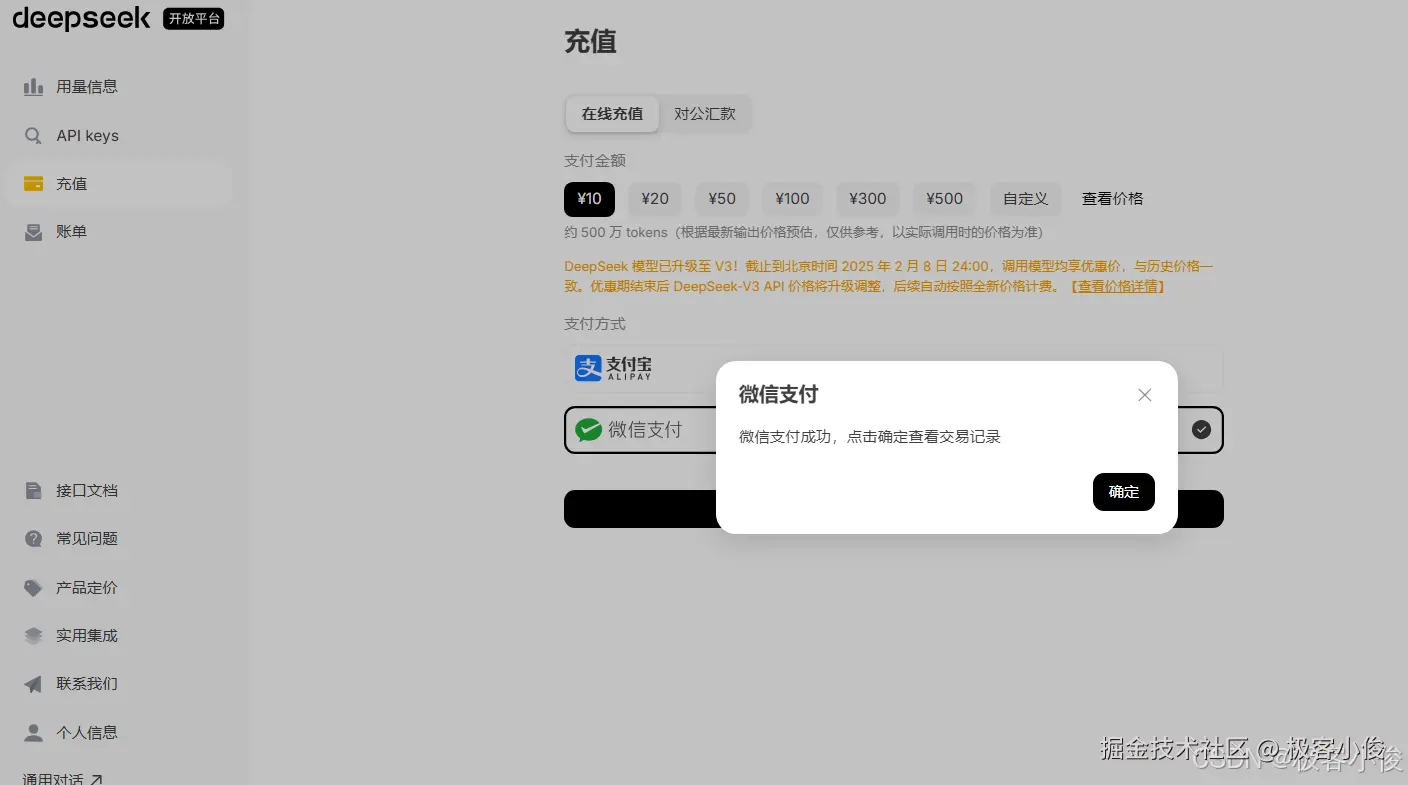Viewport: 1408px width, 785px height.
Task: Switch to the 在线充值 tab
Action: pyautogui.click(x=612, y=114)
